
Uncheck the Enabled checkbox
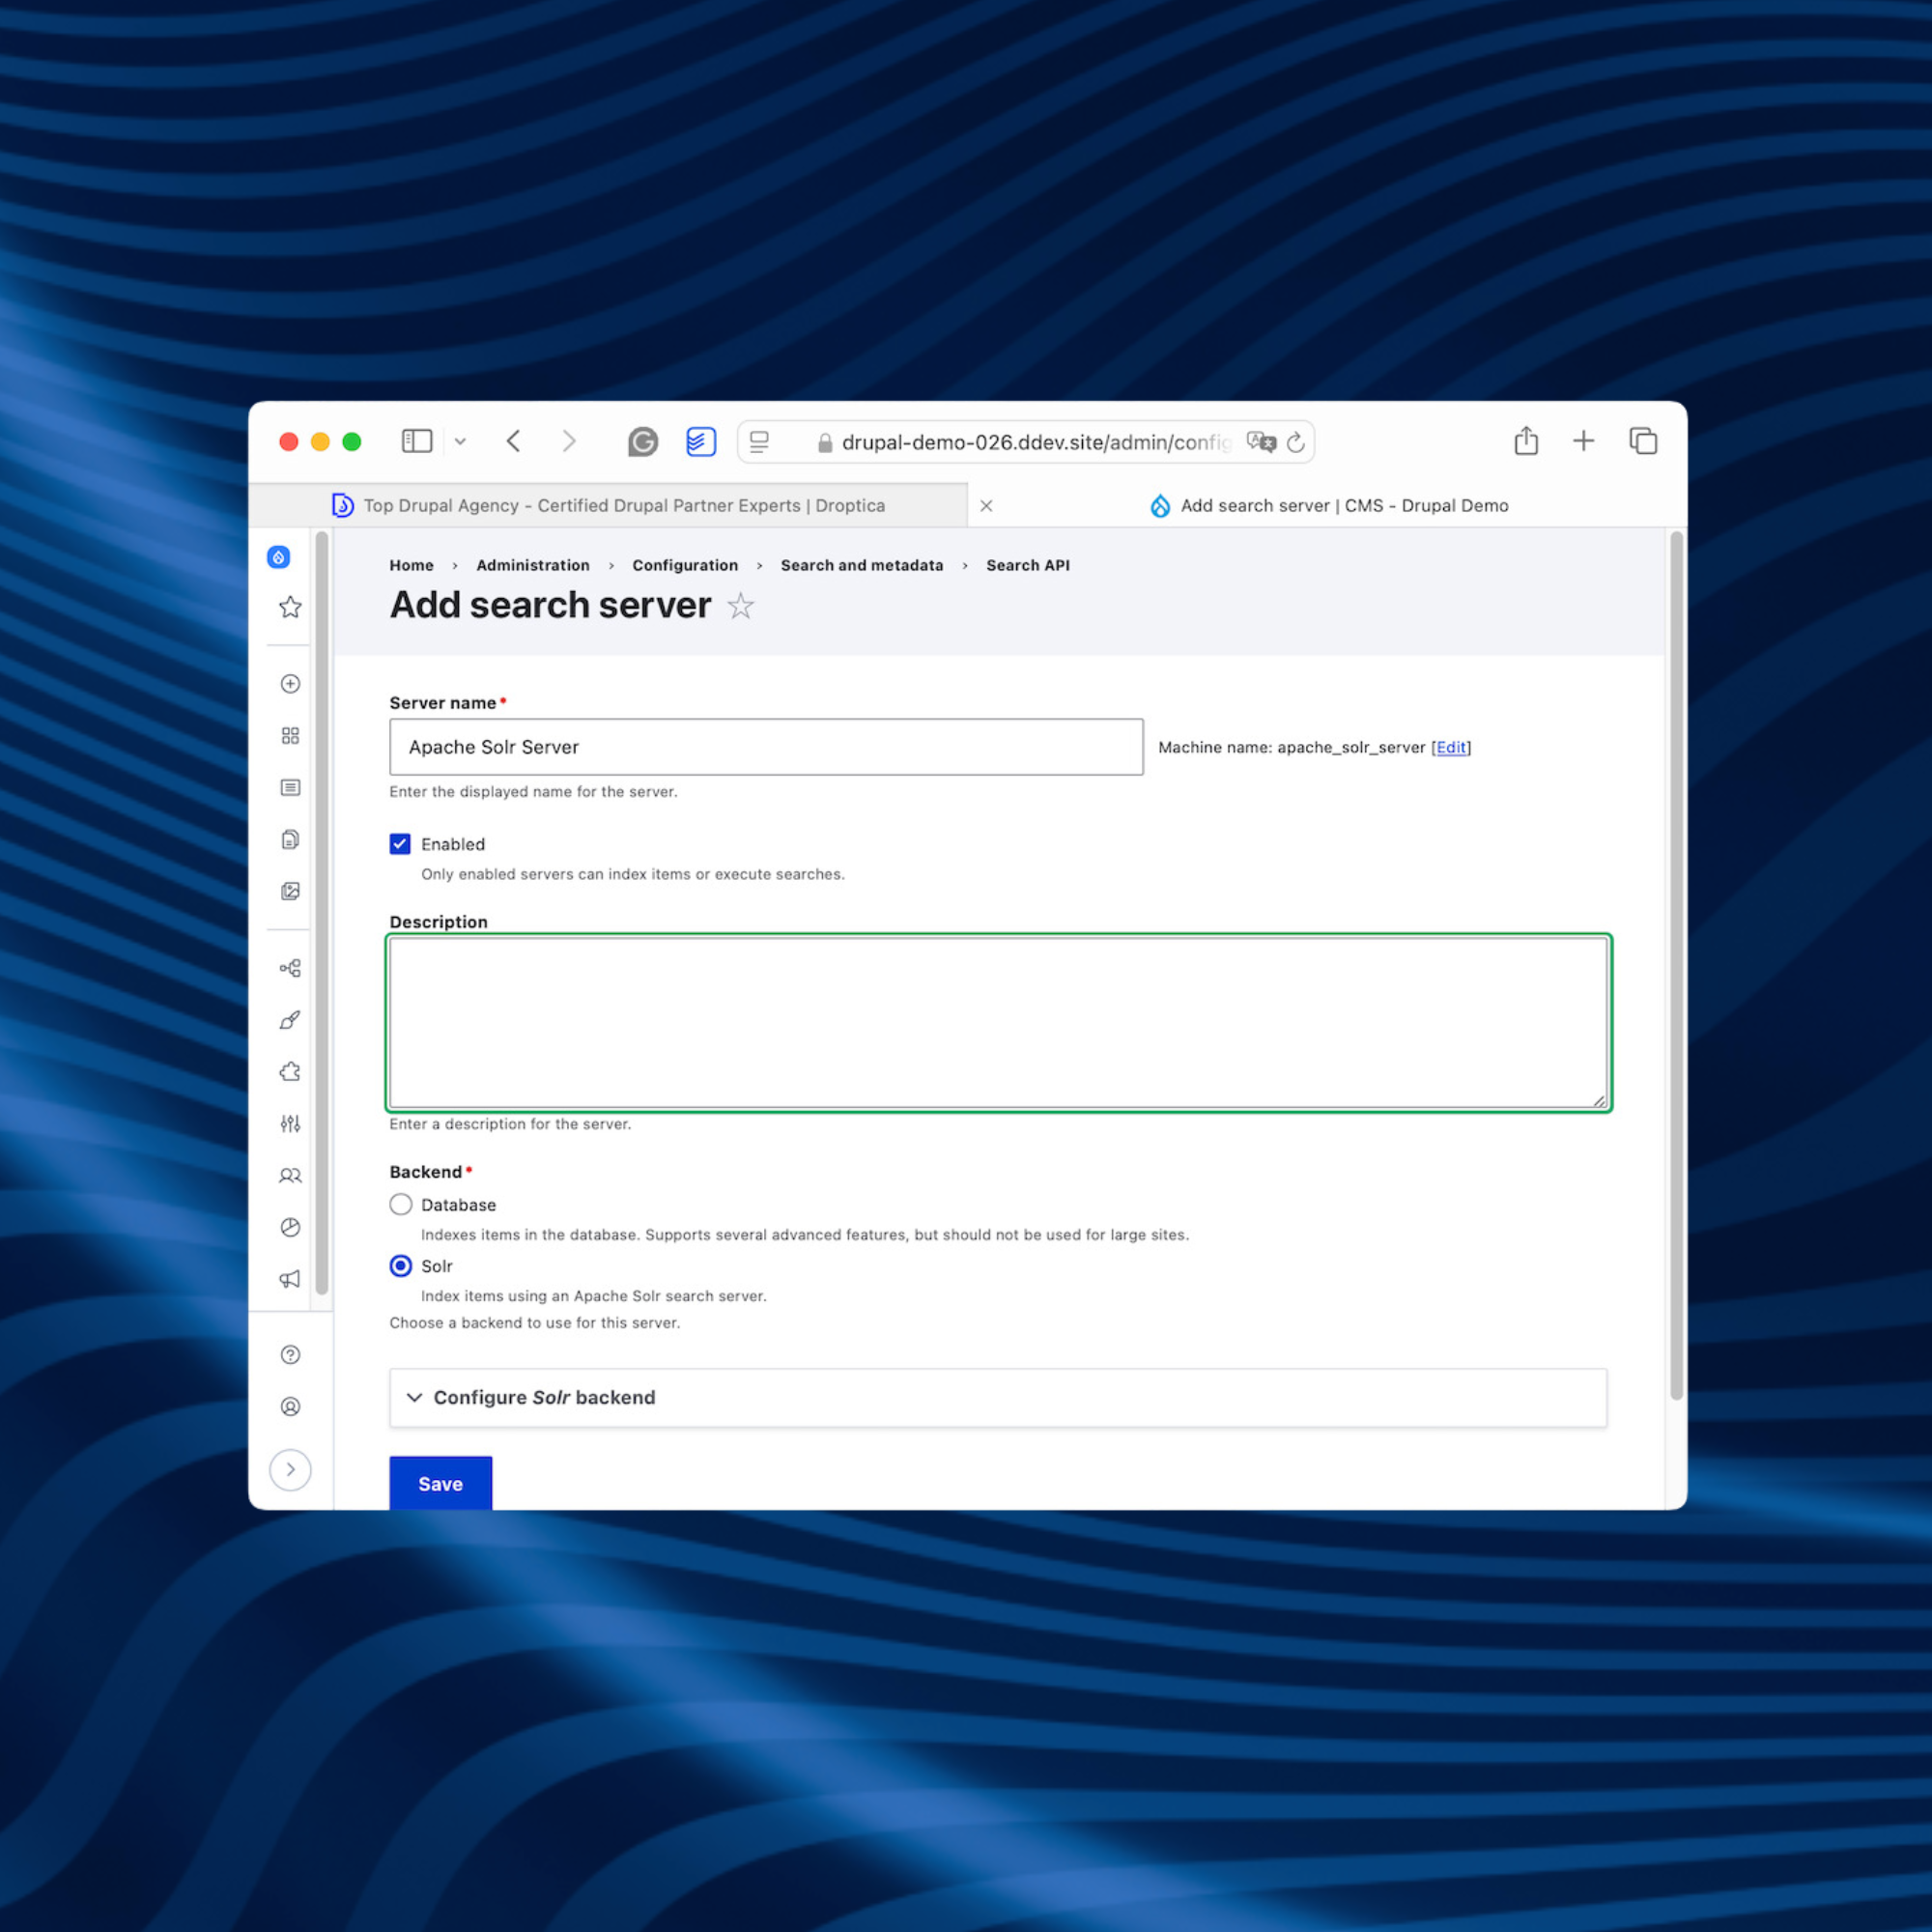[x=400, y=843]
